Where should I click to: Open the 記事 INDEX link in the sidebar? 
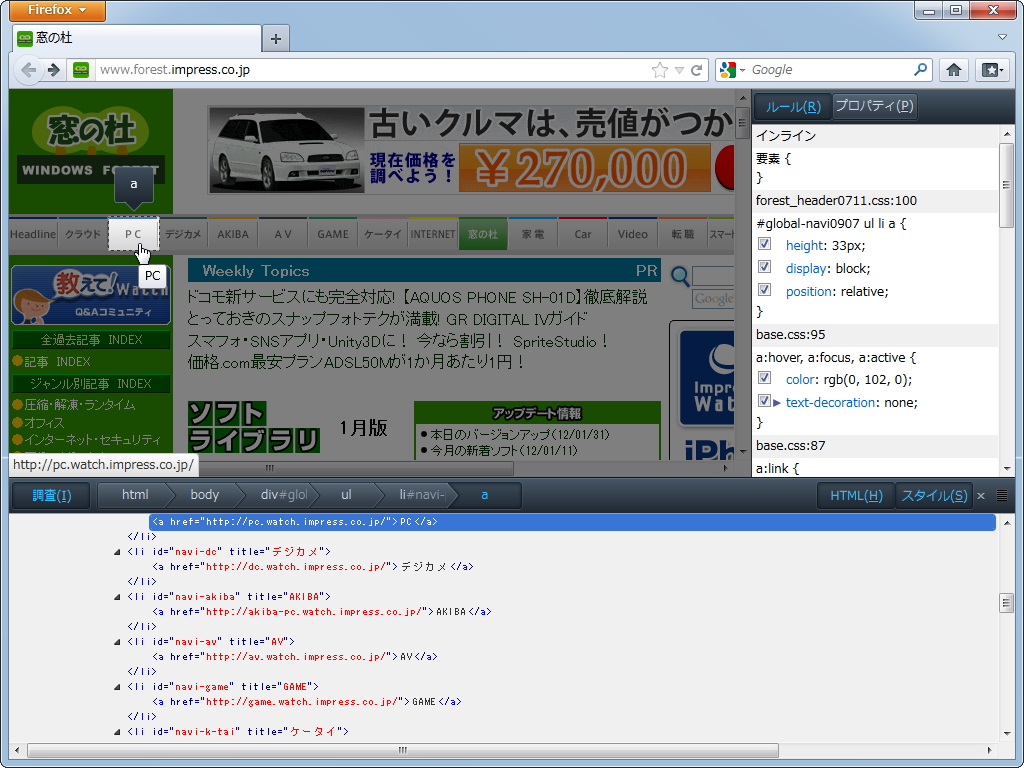pyautogui.click(x=55, y=362)
